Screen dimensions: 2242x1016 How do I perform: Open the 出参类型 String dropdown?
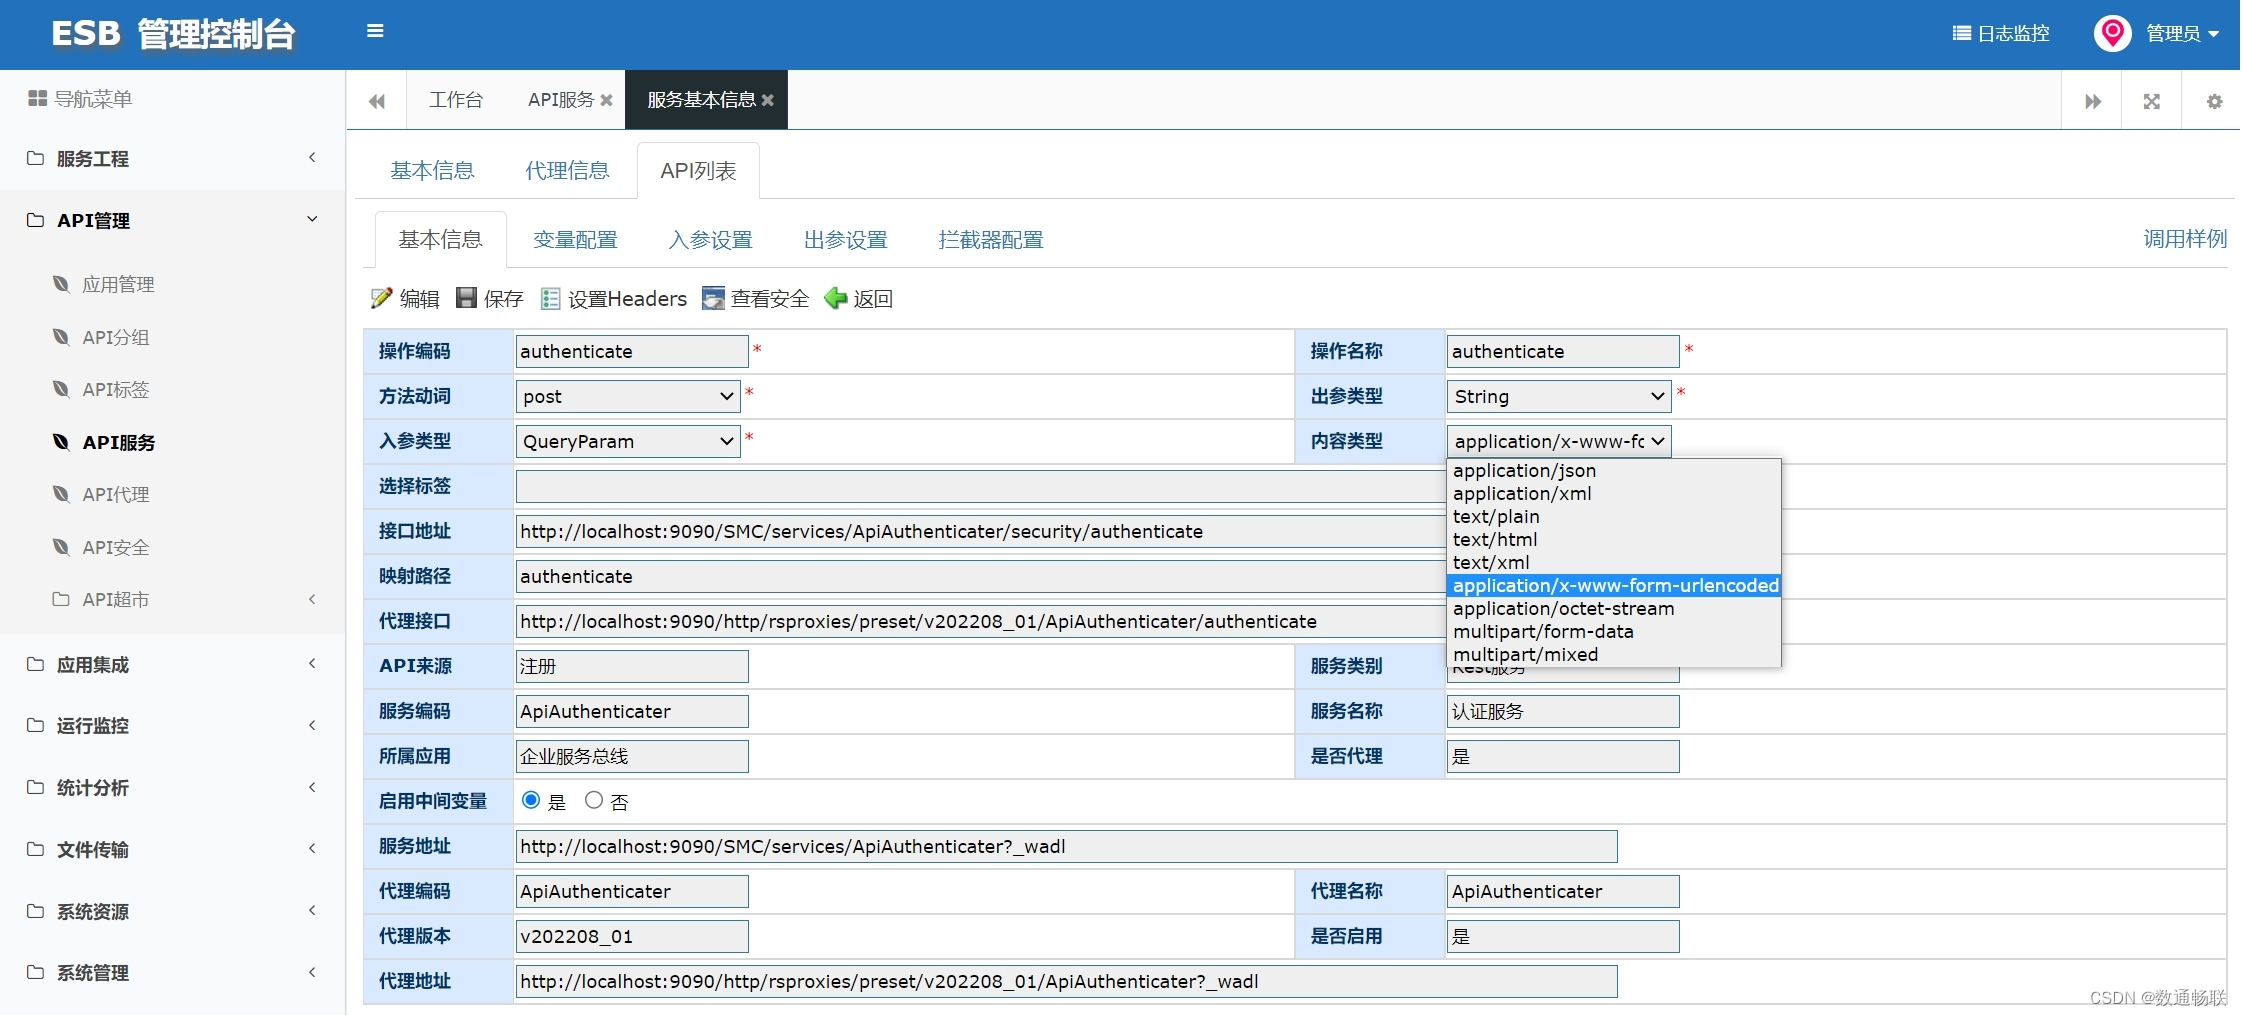1559,396
